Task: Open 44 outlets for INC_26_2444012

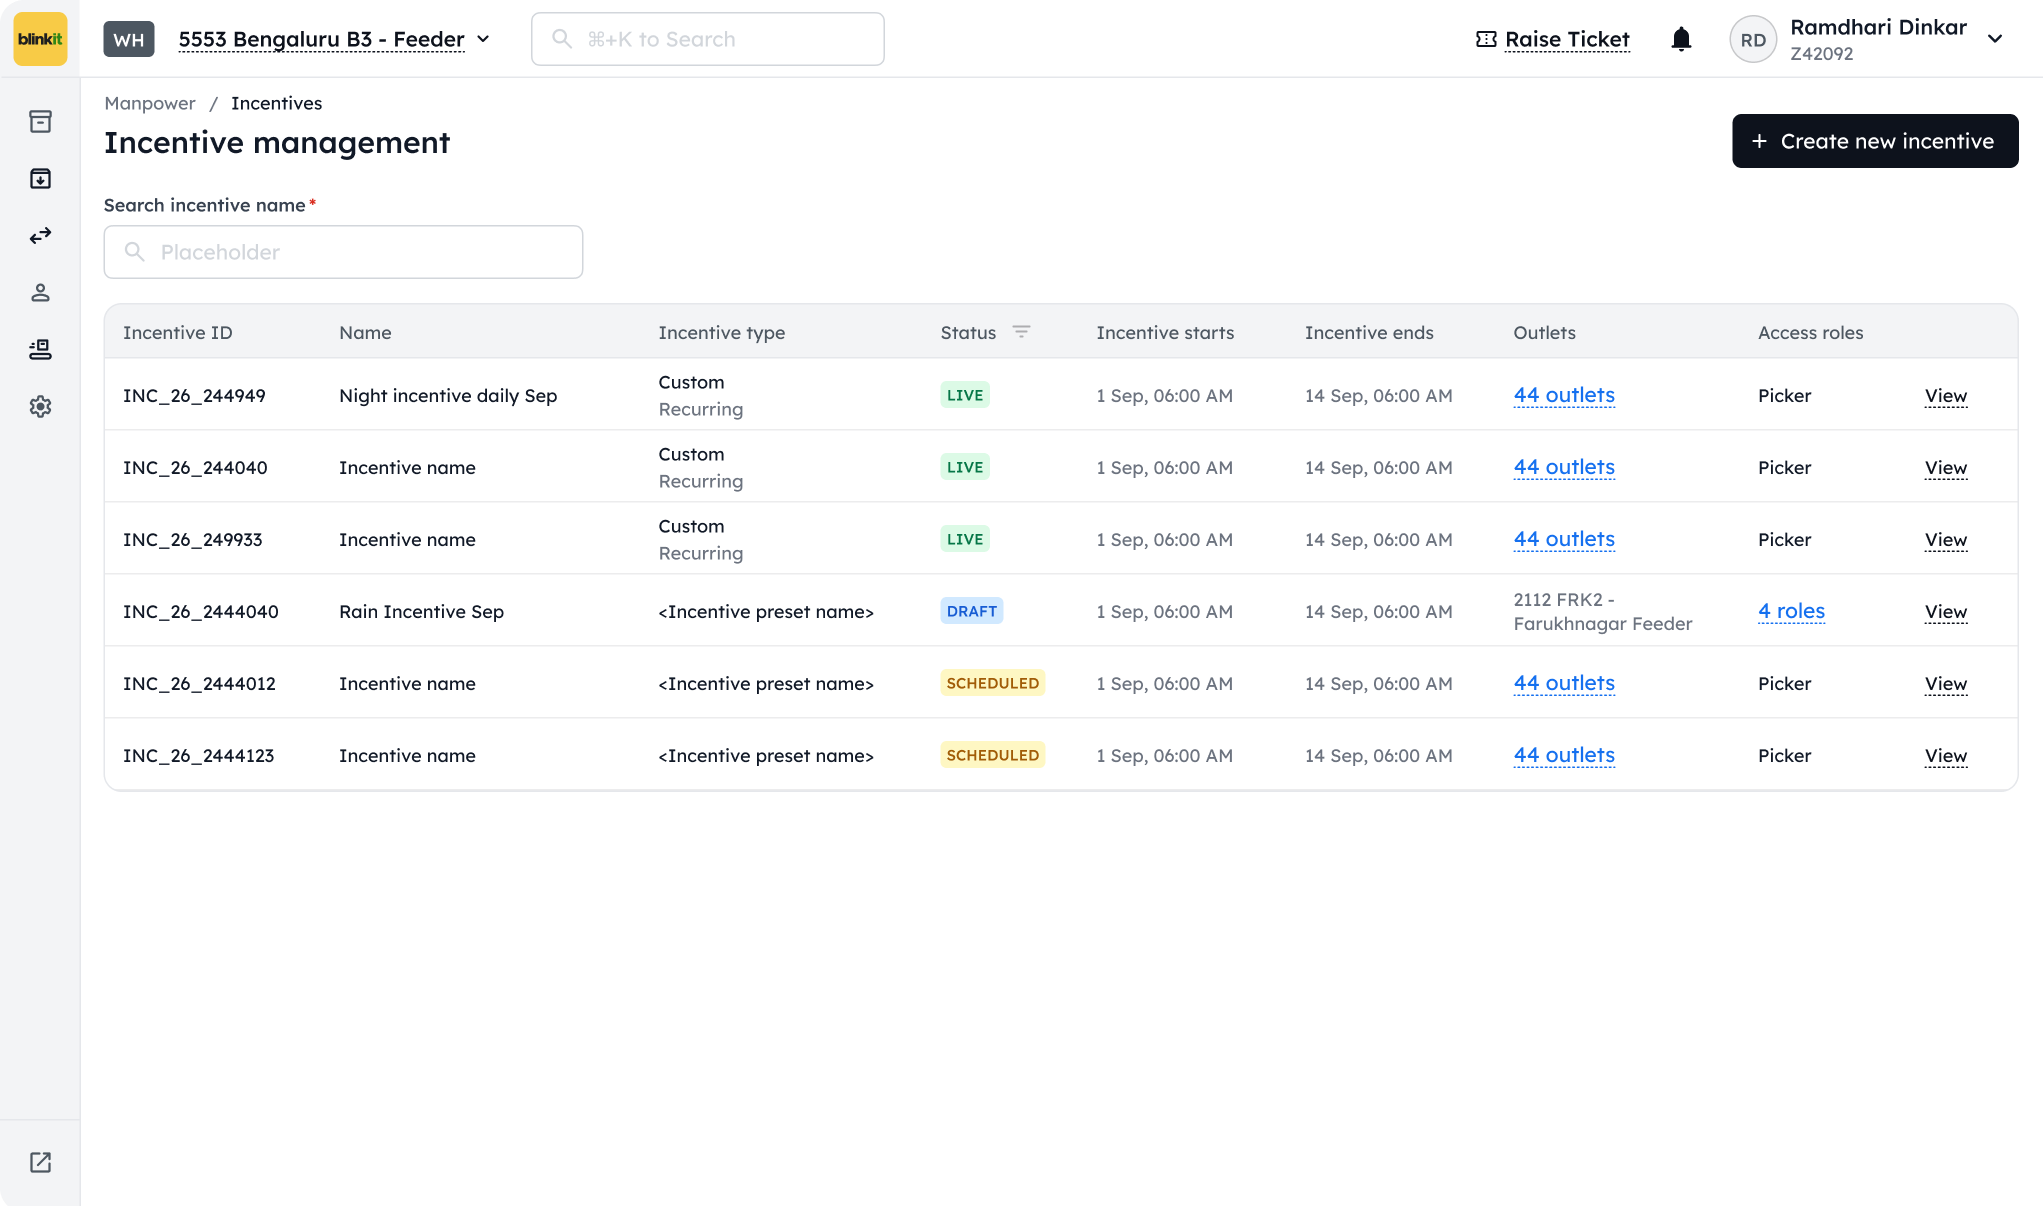Action: pos(1564,683)
